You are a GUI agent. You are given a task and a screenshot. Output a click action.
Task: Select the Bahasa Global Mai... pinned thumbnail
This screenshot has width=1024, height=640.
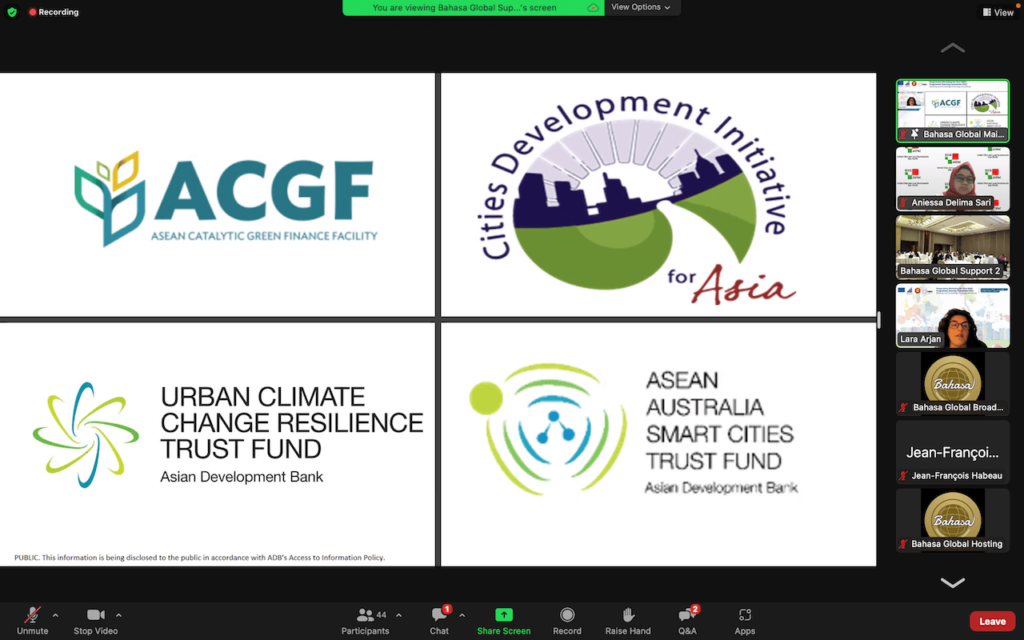click(952, 110)
